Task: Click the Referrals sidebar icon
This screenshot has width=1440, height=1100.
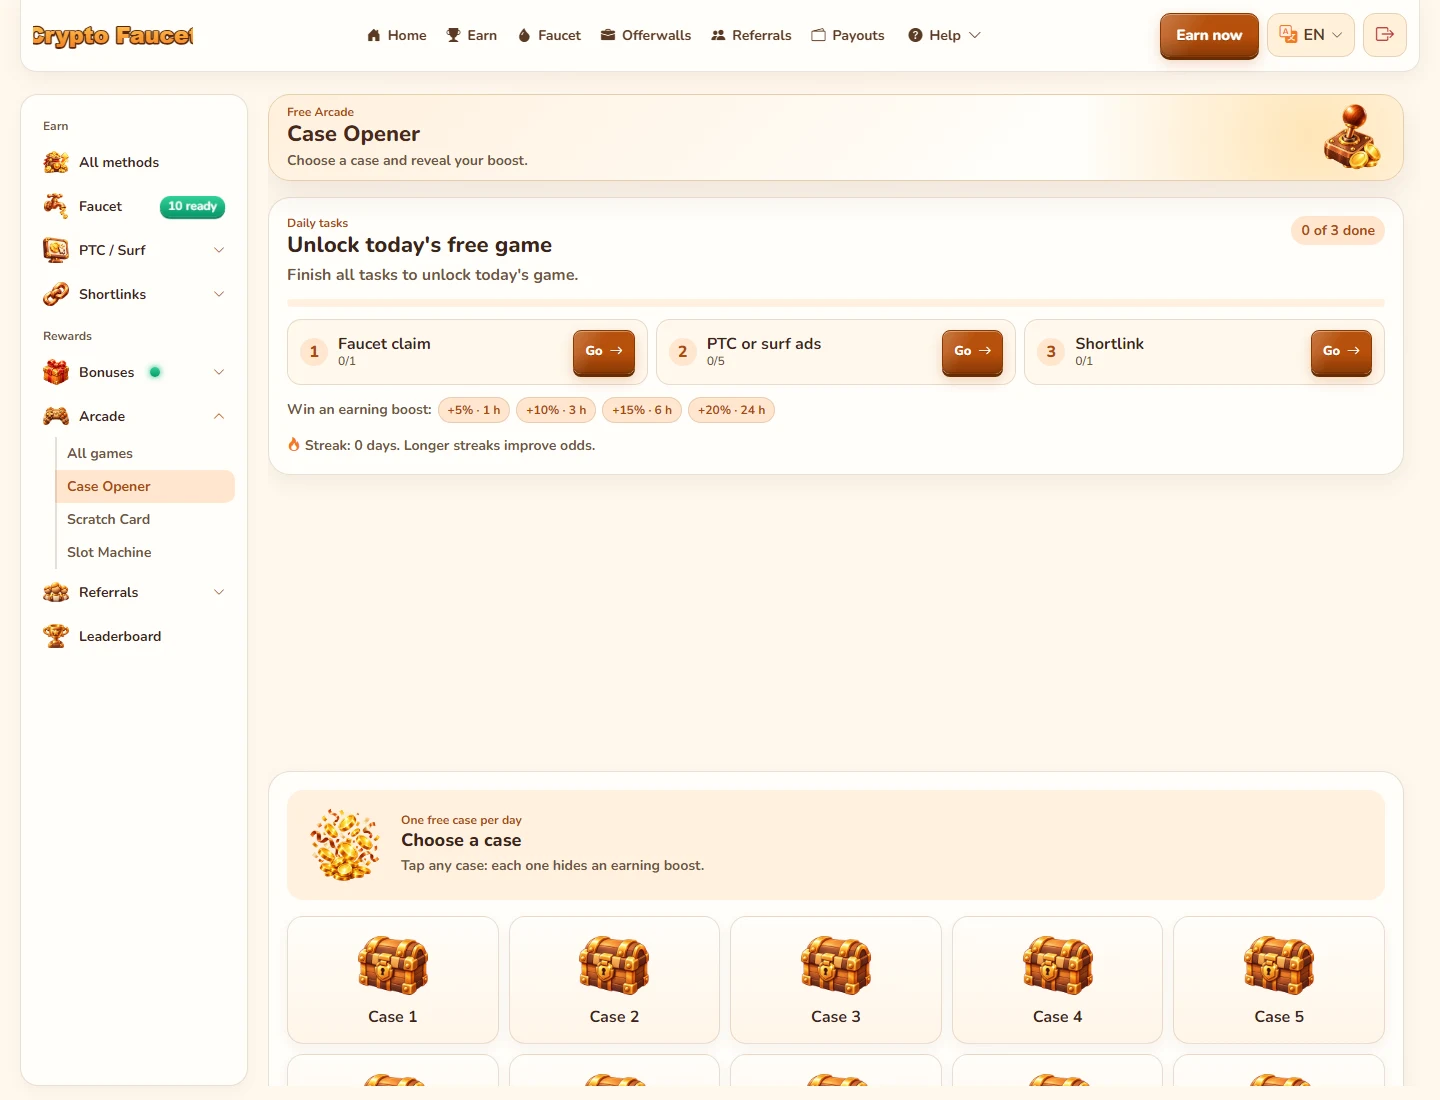Action: coord(56,592)
